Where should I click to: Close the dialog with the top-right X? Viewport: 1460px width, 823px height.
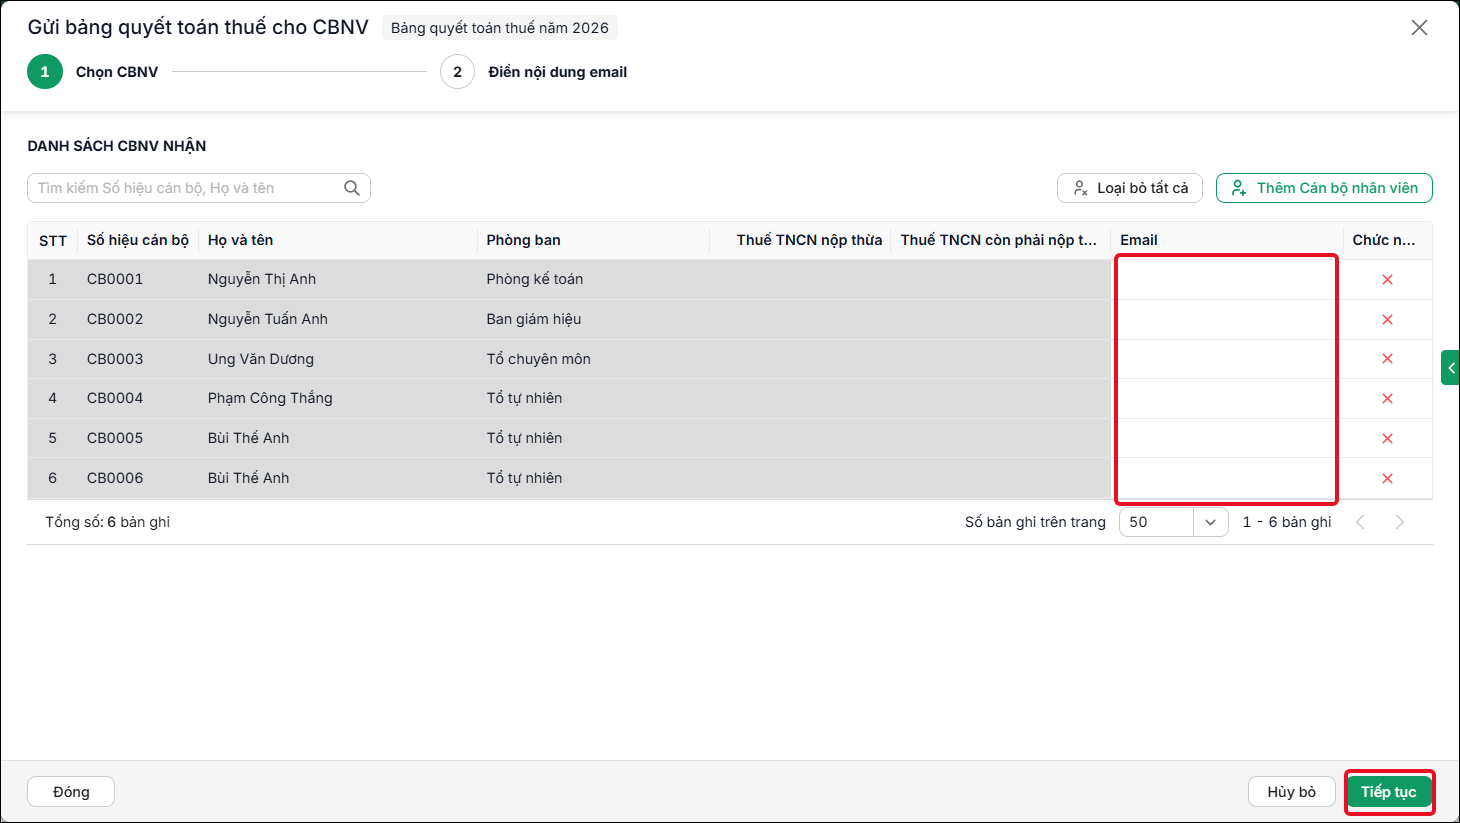point(1419,28)
